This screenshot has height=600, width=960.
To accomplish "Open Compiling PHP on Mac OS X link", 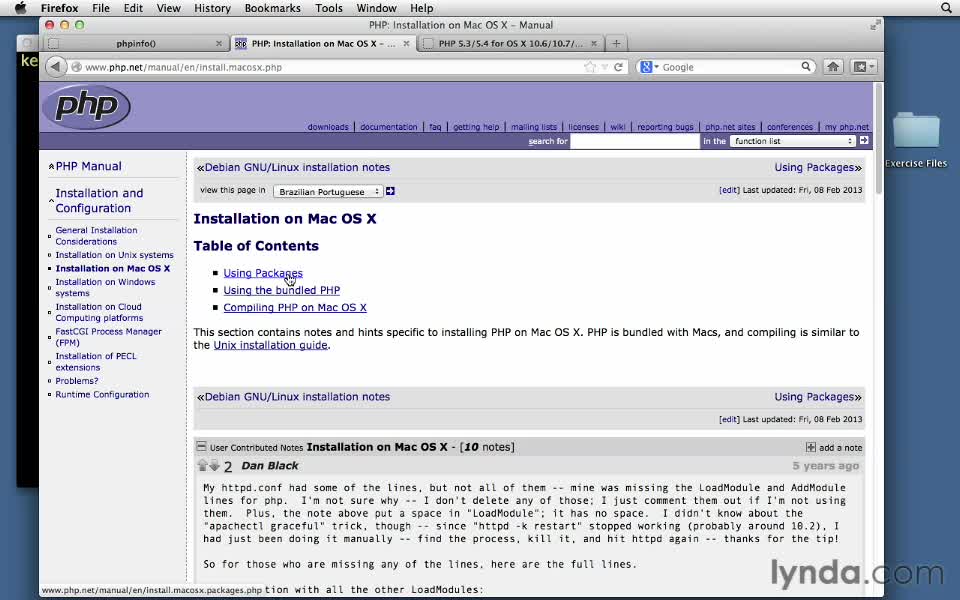I will pyautogui.click(x=294, y=308).
